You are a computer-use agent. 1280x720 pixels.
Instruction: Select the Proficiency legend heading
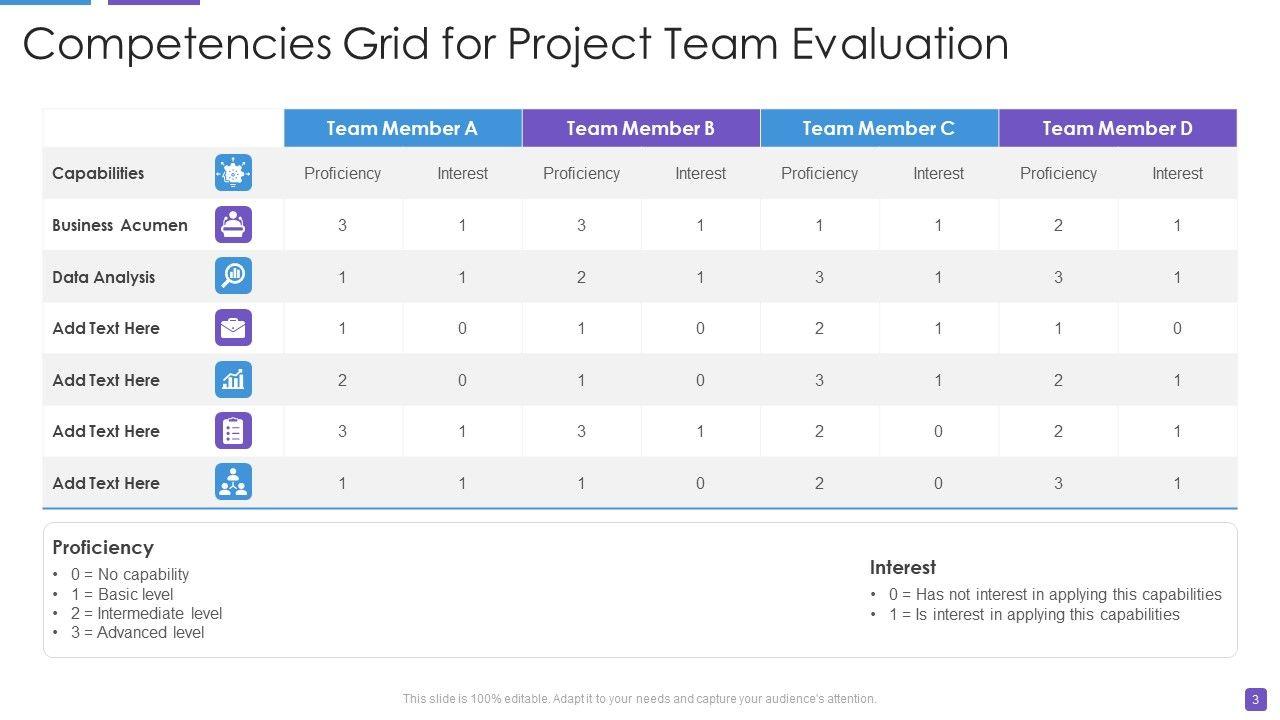pos(103,547)
